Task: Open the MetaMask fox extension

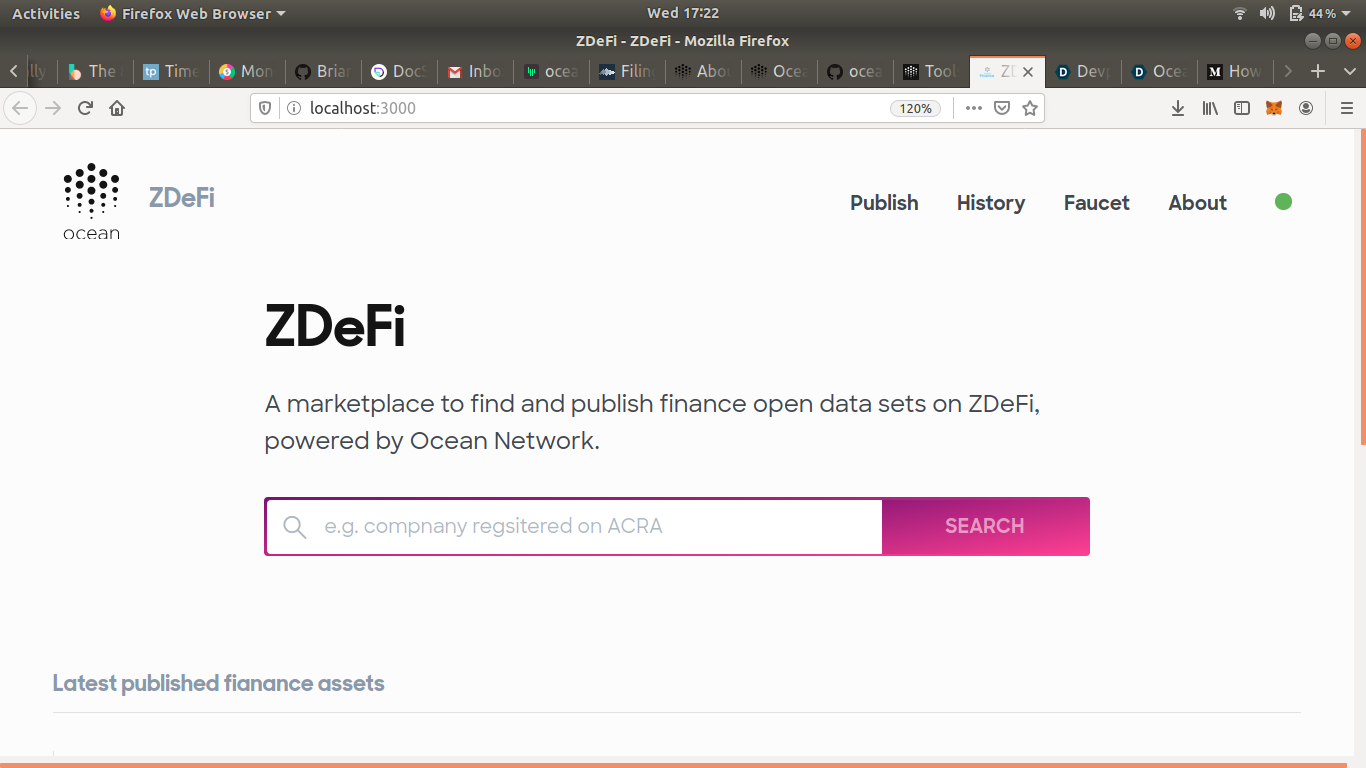Action: pos(1274,108)
